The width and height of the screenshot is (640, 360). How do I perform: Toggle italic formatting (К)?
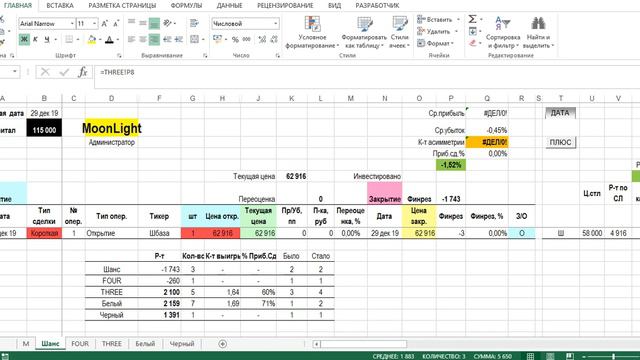coord(35,39)
